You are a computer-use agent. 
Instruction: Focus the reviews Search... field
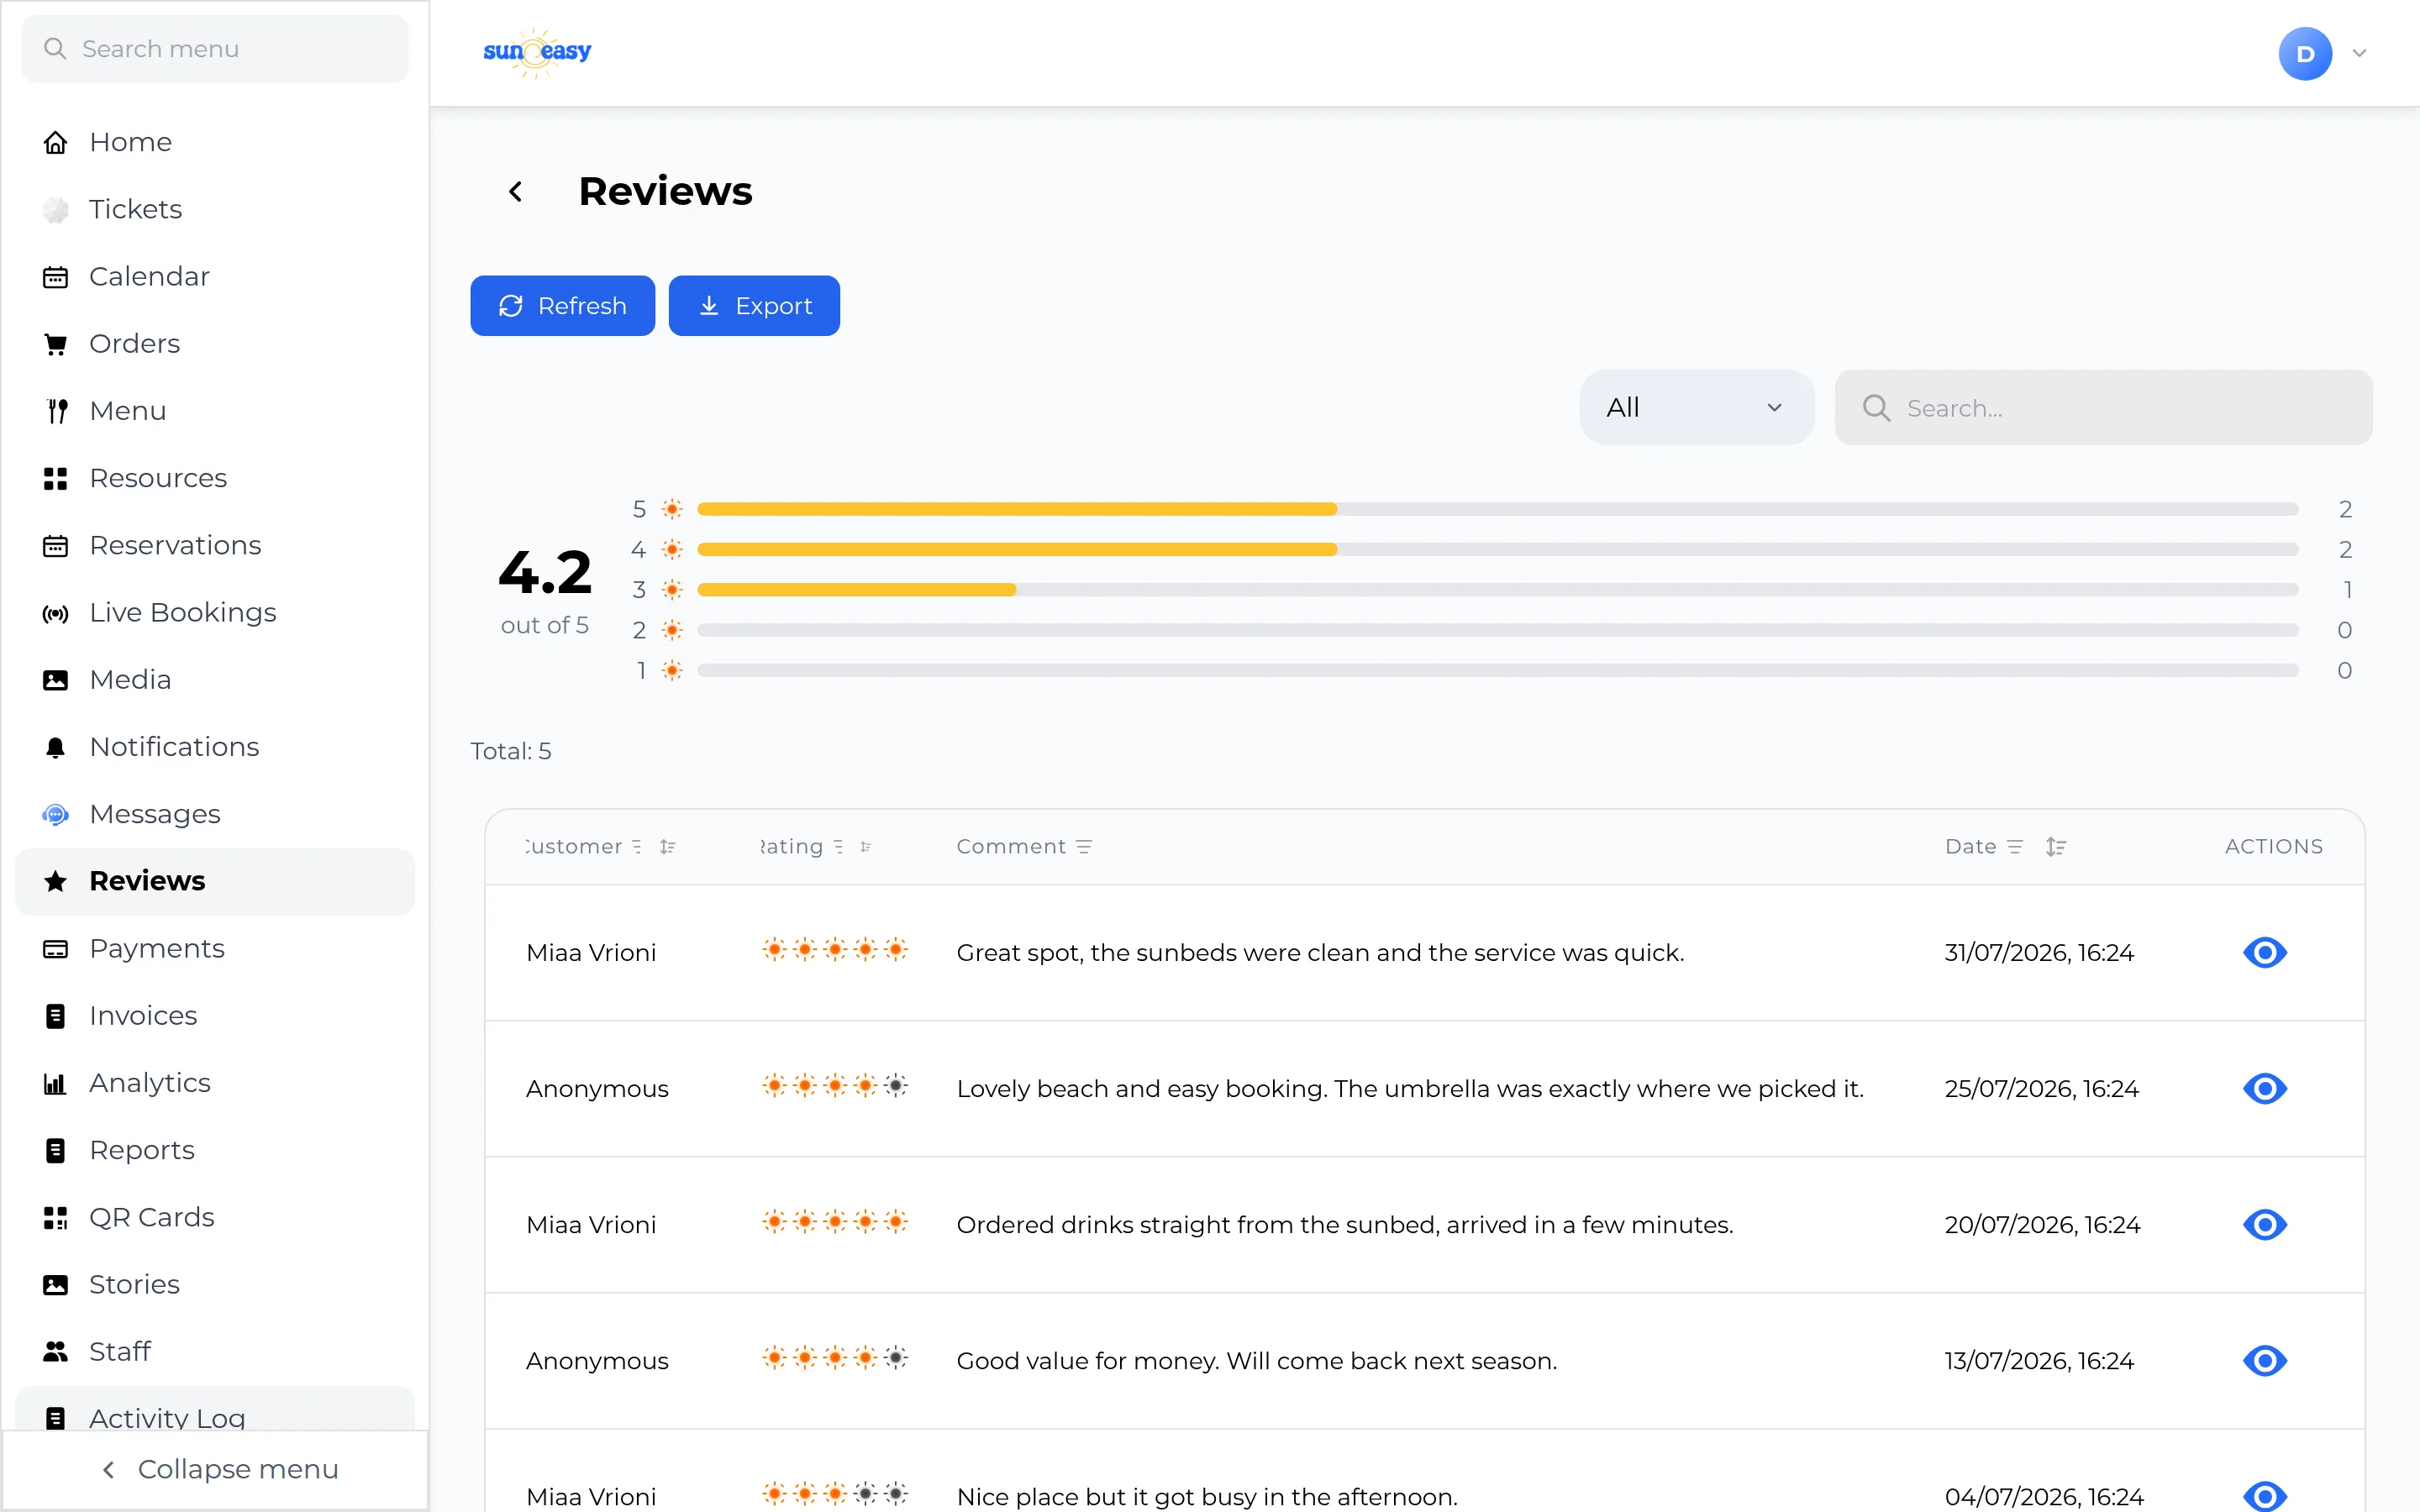(x=2103, y=407)
